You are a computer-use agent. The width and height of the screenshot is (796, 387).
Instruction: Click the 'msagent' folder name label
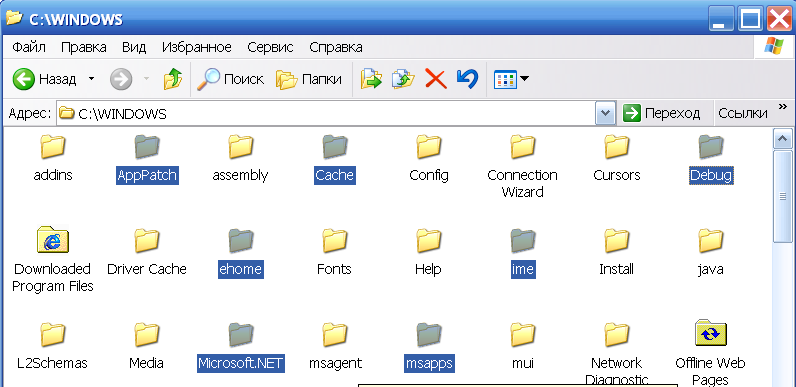pos(335,364)
